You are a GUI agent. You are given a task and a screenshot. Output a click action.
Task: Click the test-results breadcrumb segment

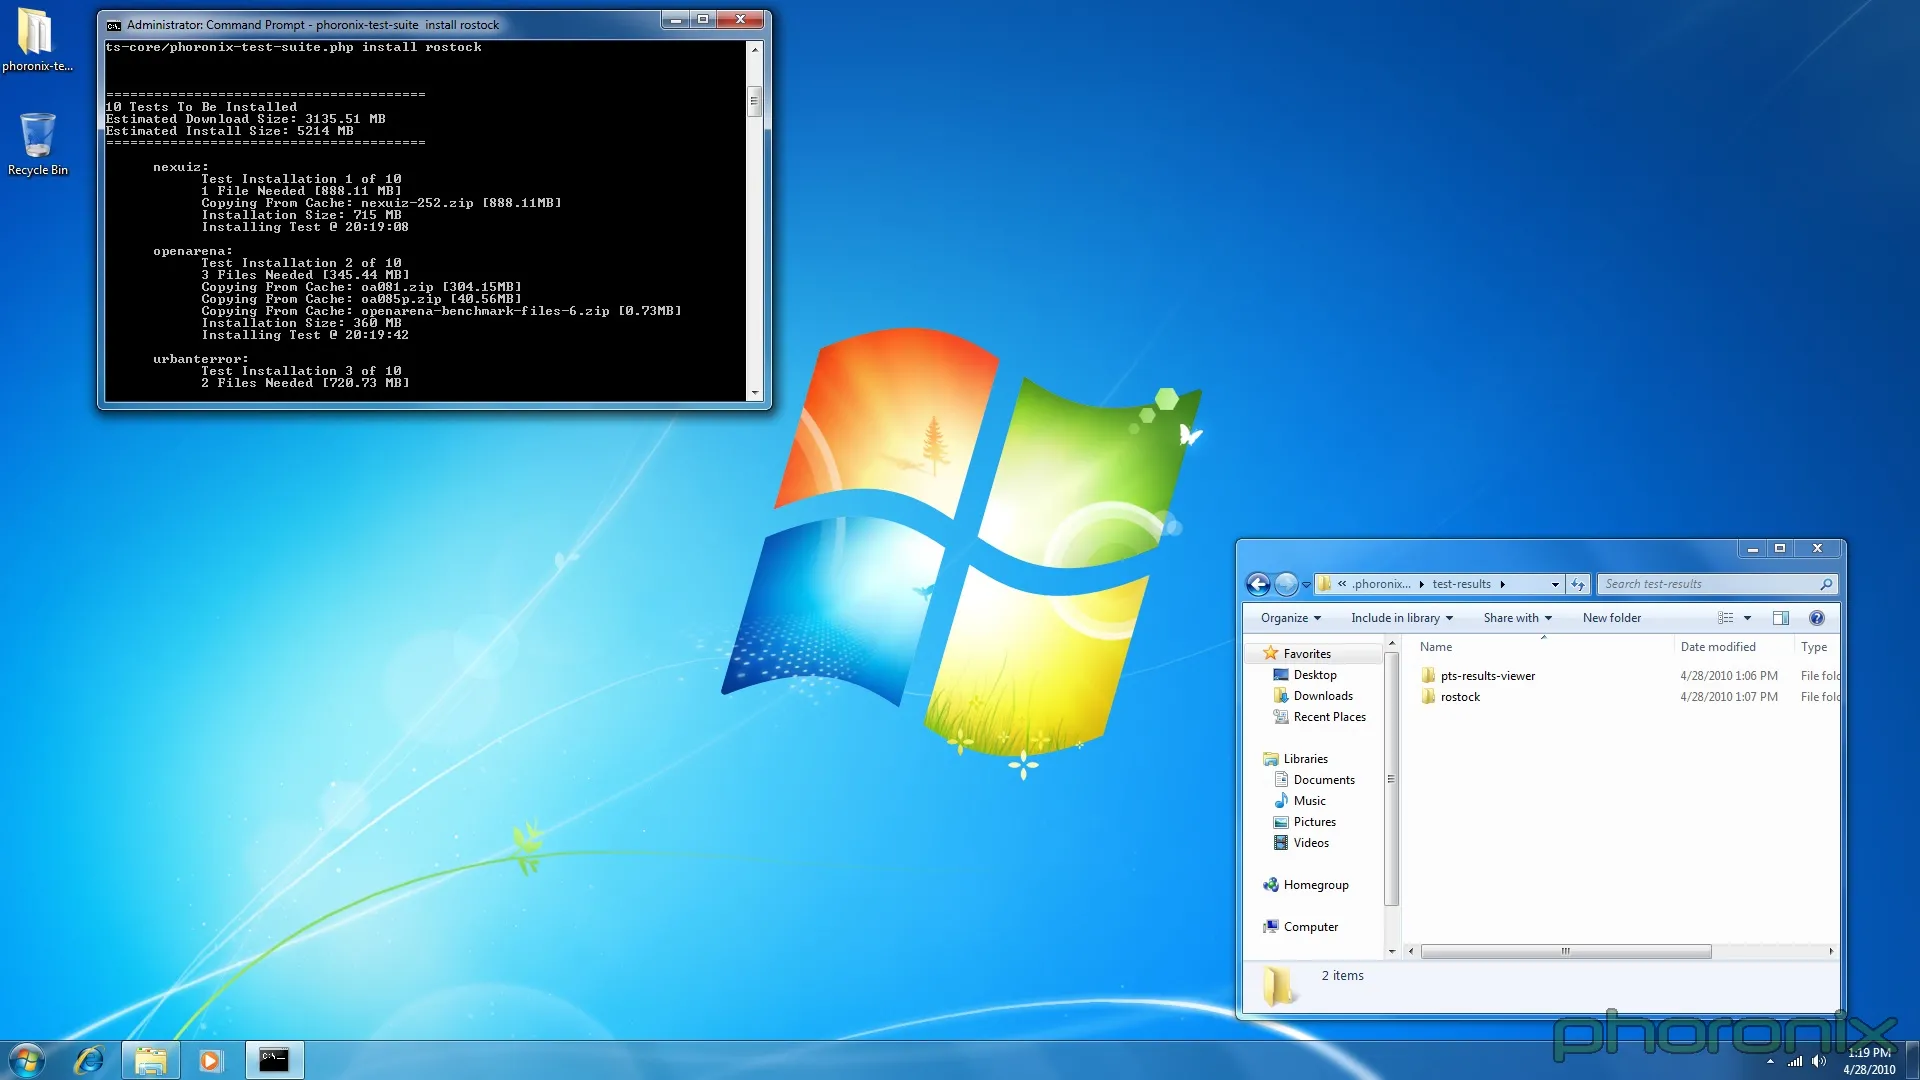coord(1461,584)
